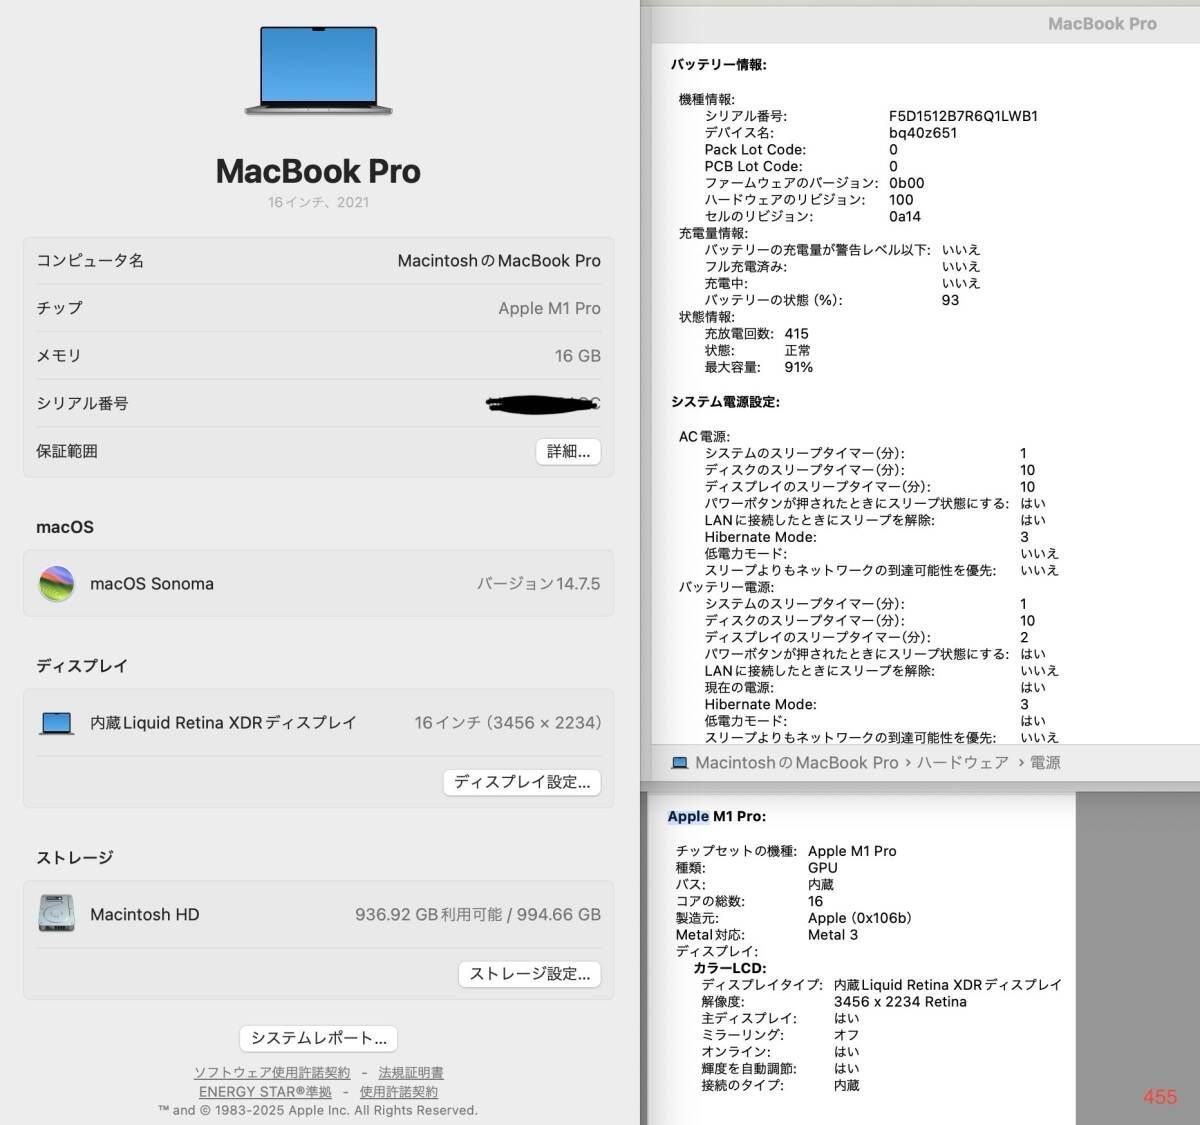Viewport: 1200px width, 1125px height.
Task: Open 法規証明書 regulatory link
Action: tap(411, 1073)
